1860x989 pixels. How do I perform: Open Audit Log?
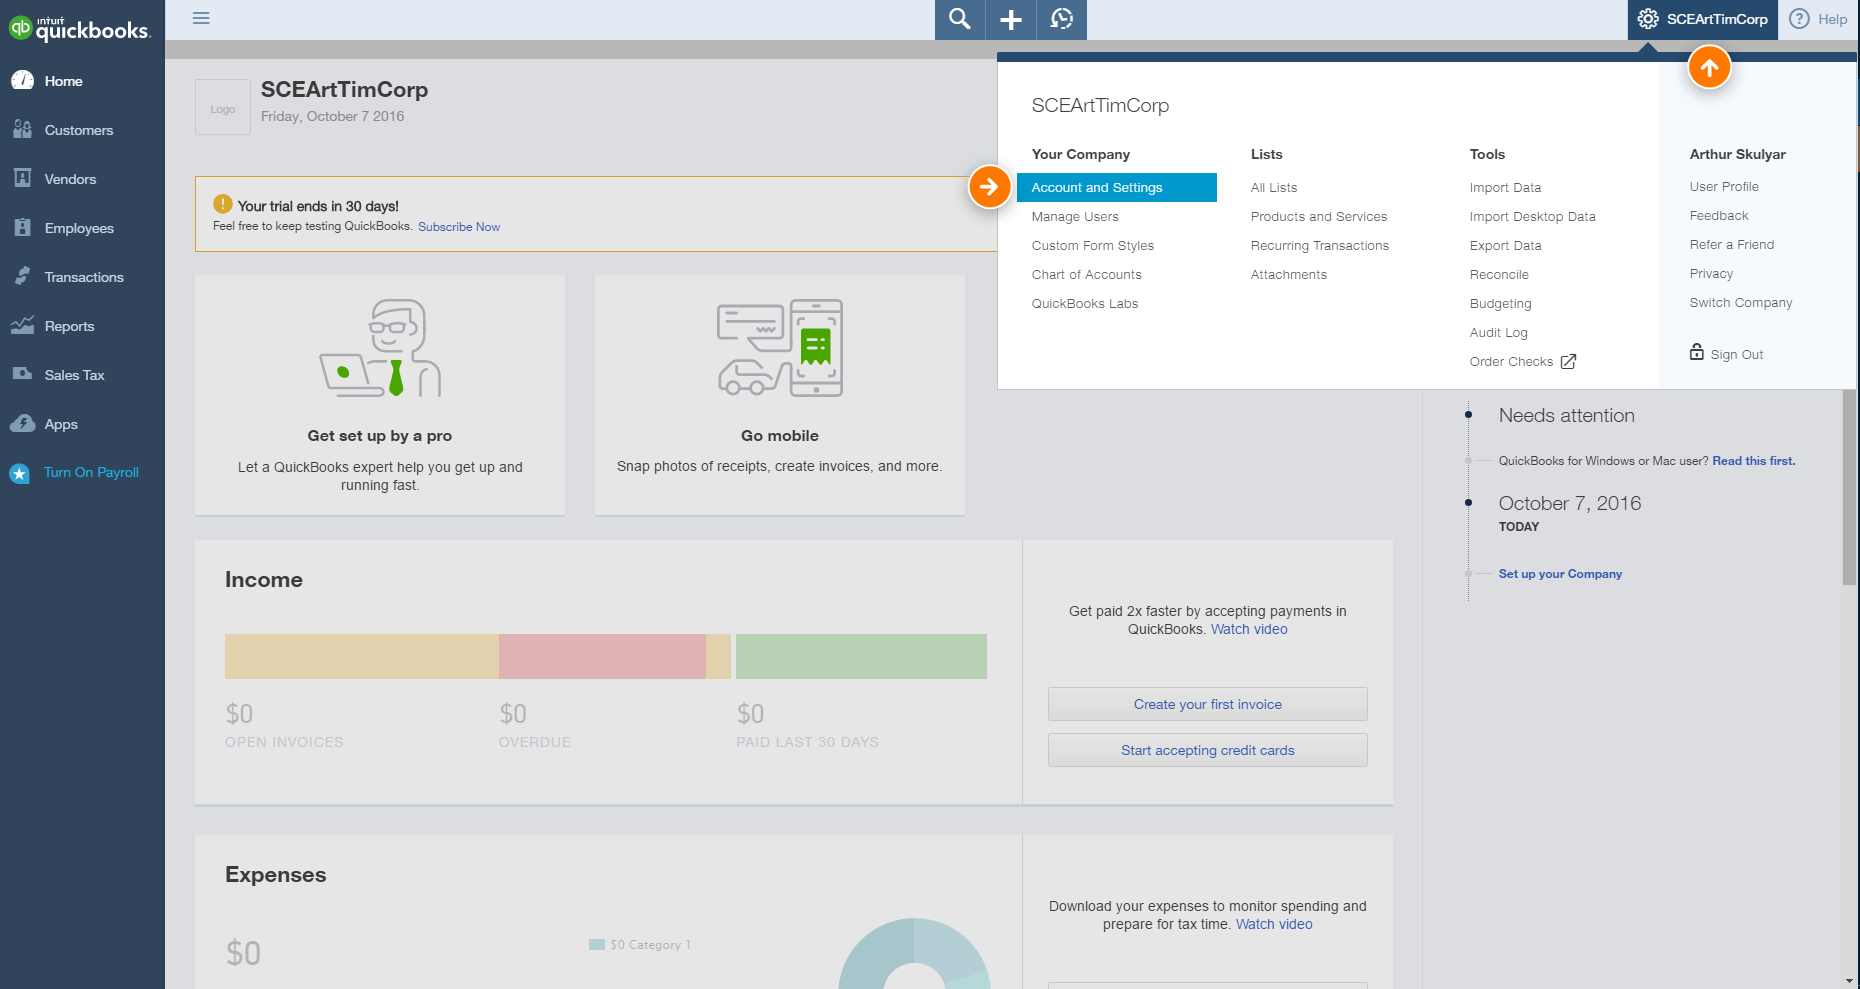(1499, 332)
